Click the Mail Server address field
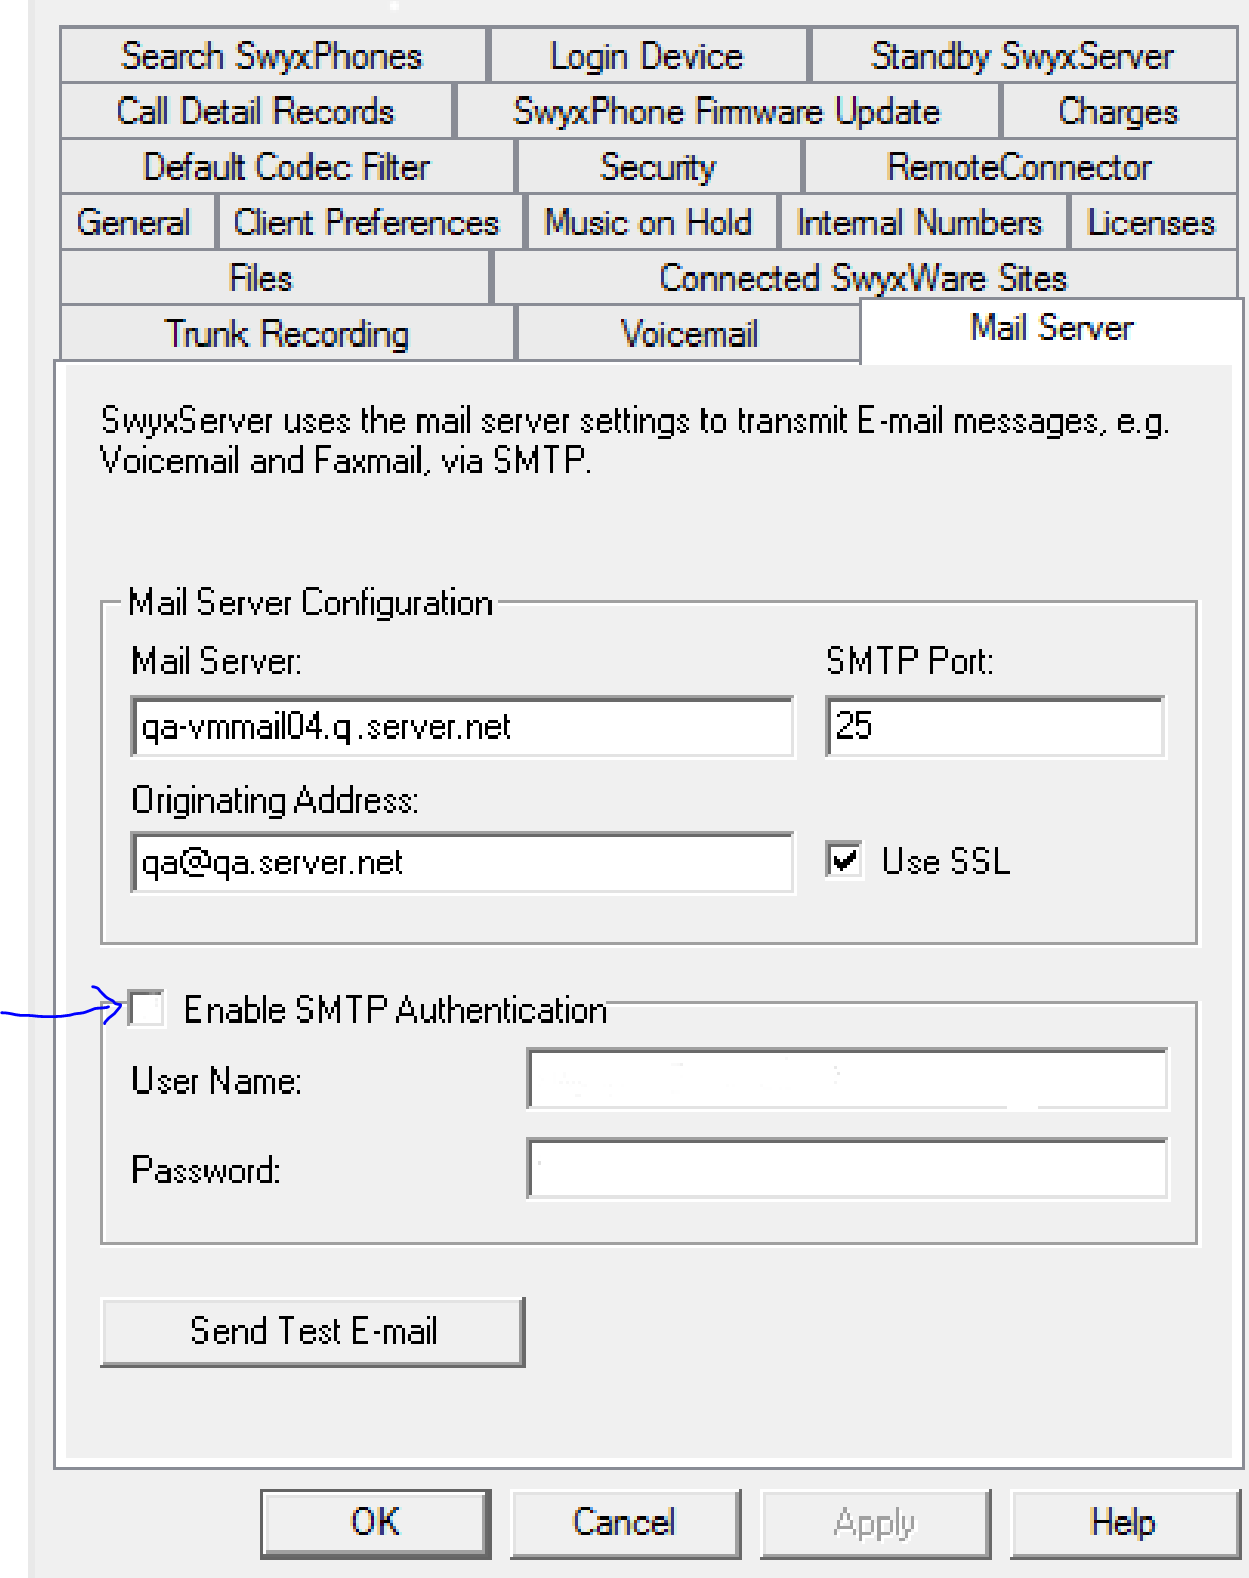Viewport: 1249px width, 1578px height. [x=462, y=726]
